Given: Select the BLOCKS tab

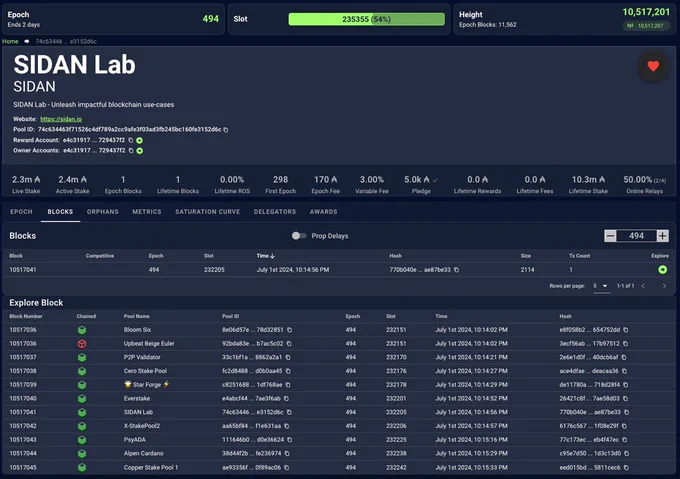Looking at the screenshot, I should 60,212.
